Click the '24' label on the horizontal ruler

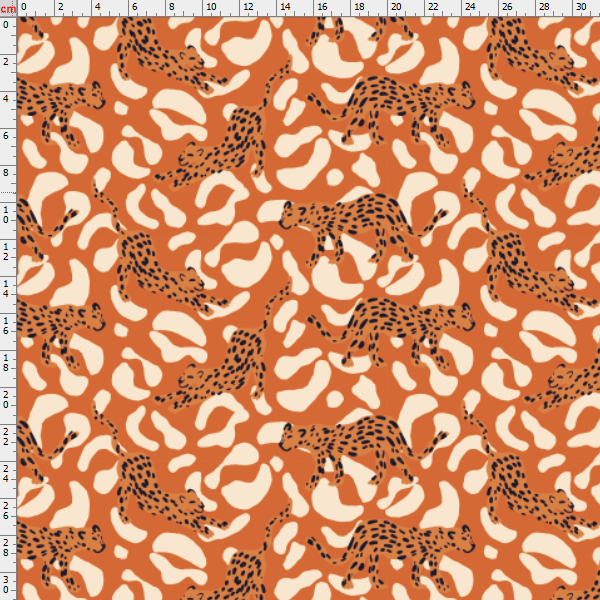pos(470,7)
